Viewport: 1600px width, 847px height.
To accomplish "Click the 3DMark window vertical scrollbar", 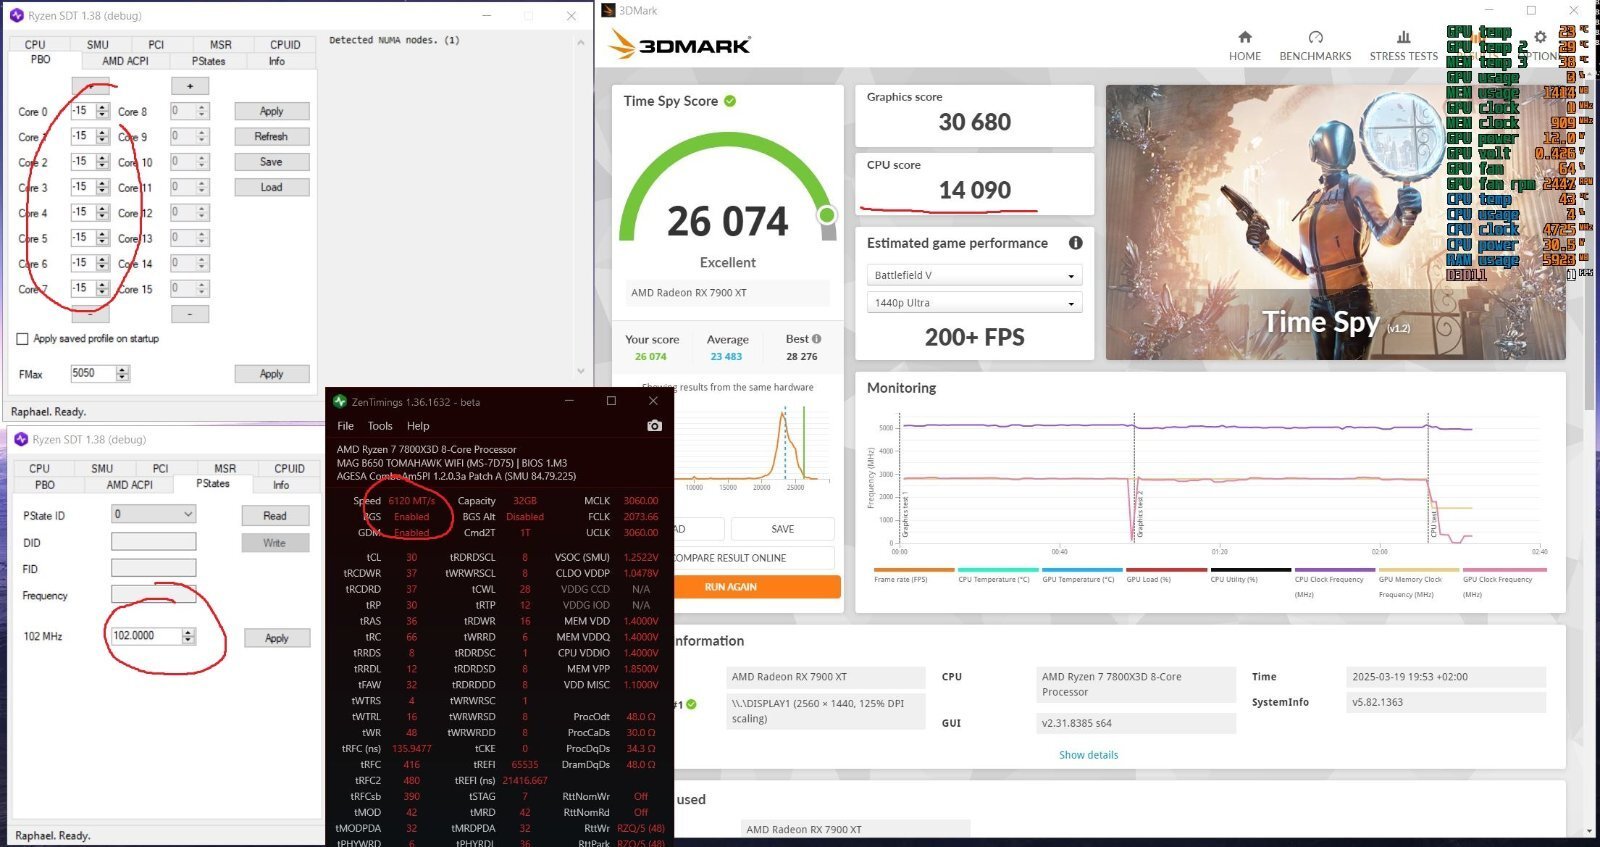I will pyautogui.click(x=1590, y=450).
